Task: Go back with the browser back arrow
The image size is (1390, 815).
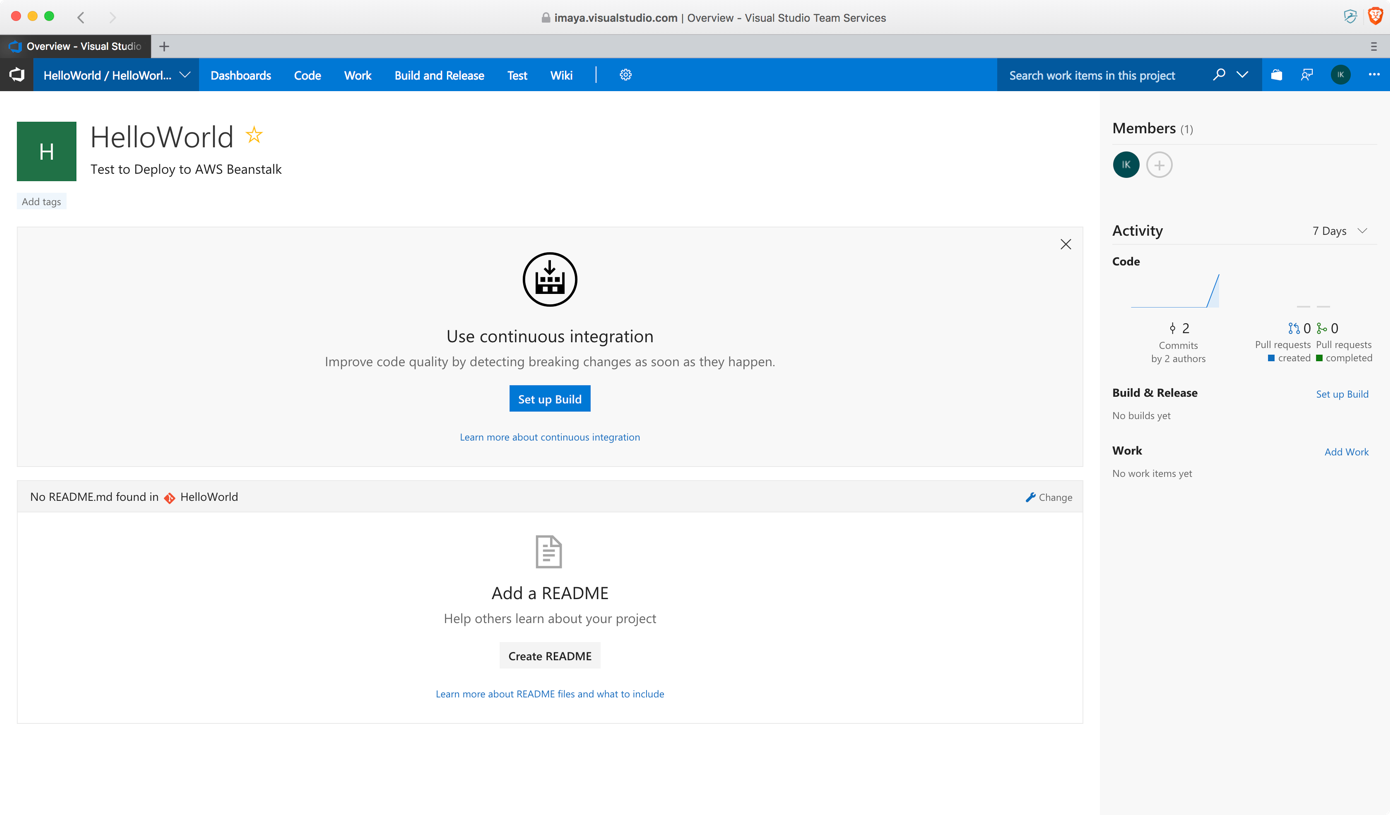Action: pos(81,17)
